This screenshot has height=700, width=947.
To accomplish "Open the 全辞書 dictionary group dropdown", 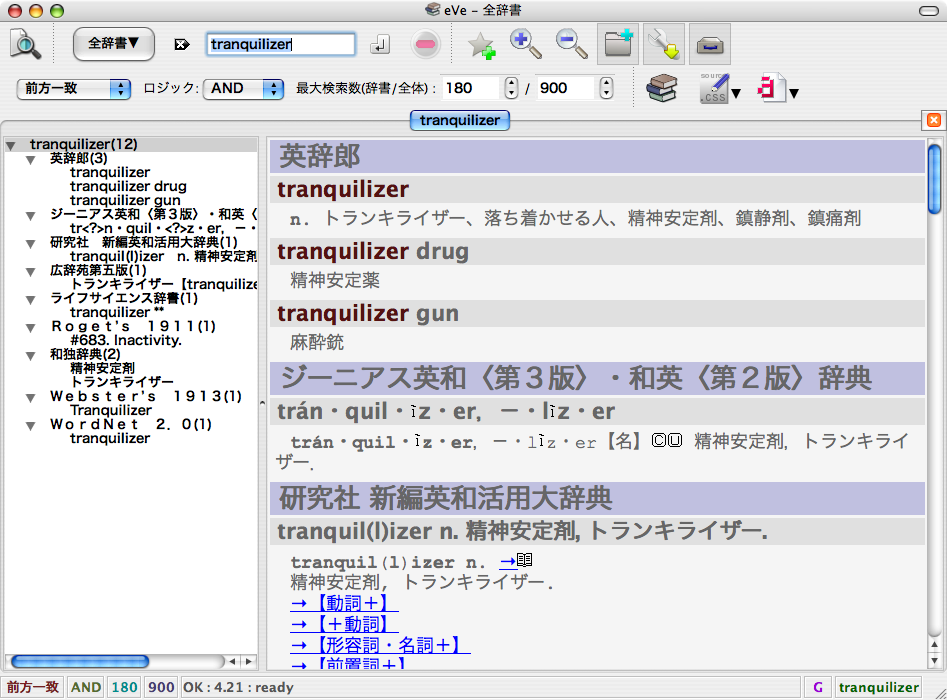I will pyautogui.click(x=114, y=44).
